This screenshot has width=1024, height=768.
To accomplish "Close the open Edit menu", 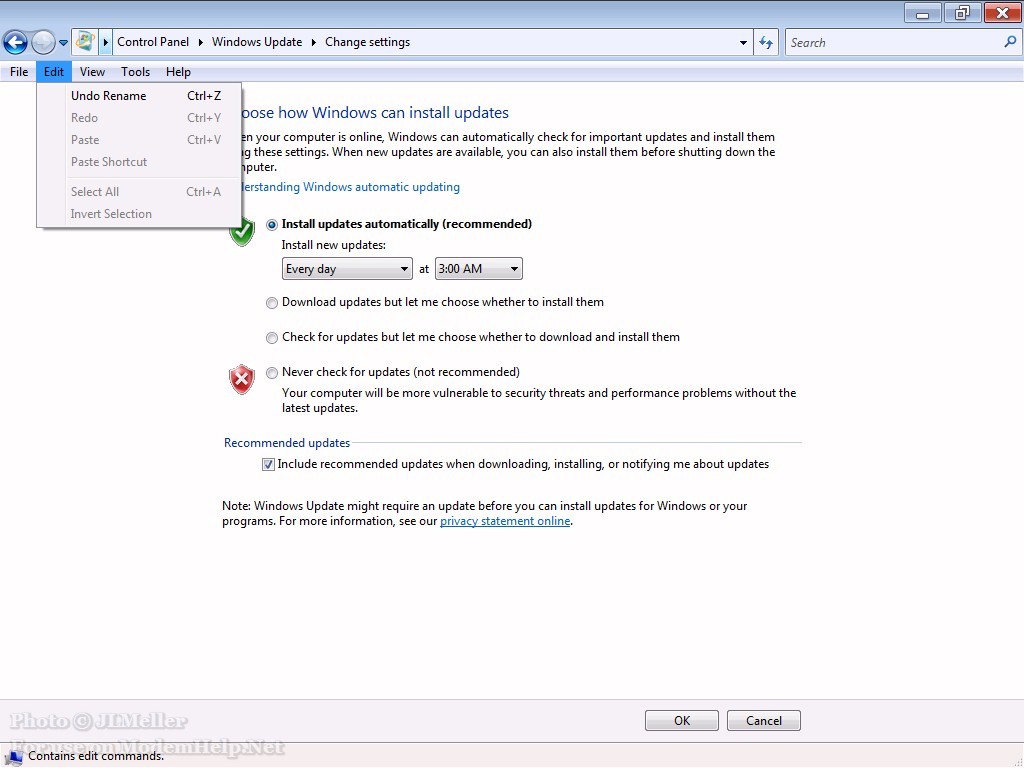I will (54, 72).
